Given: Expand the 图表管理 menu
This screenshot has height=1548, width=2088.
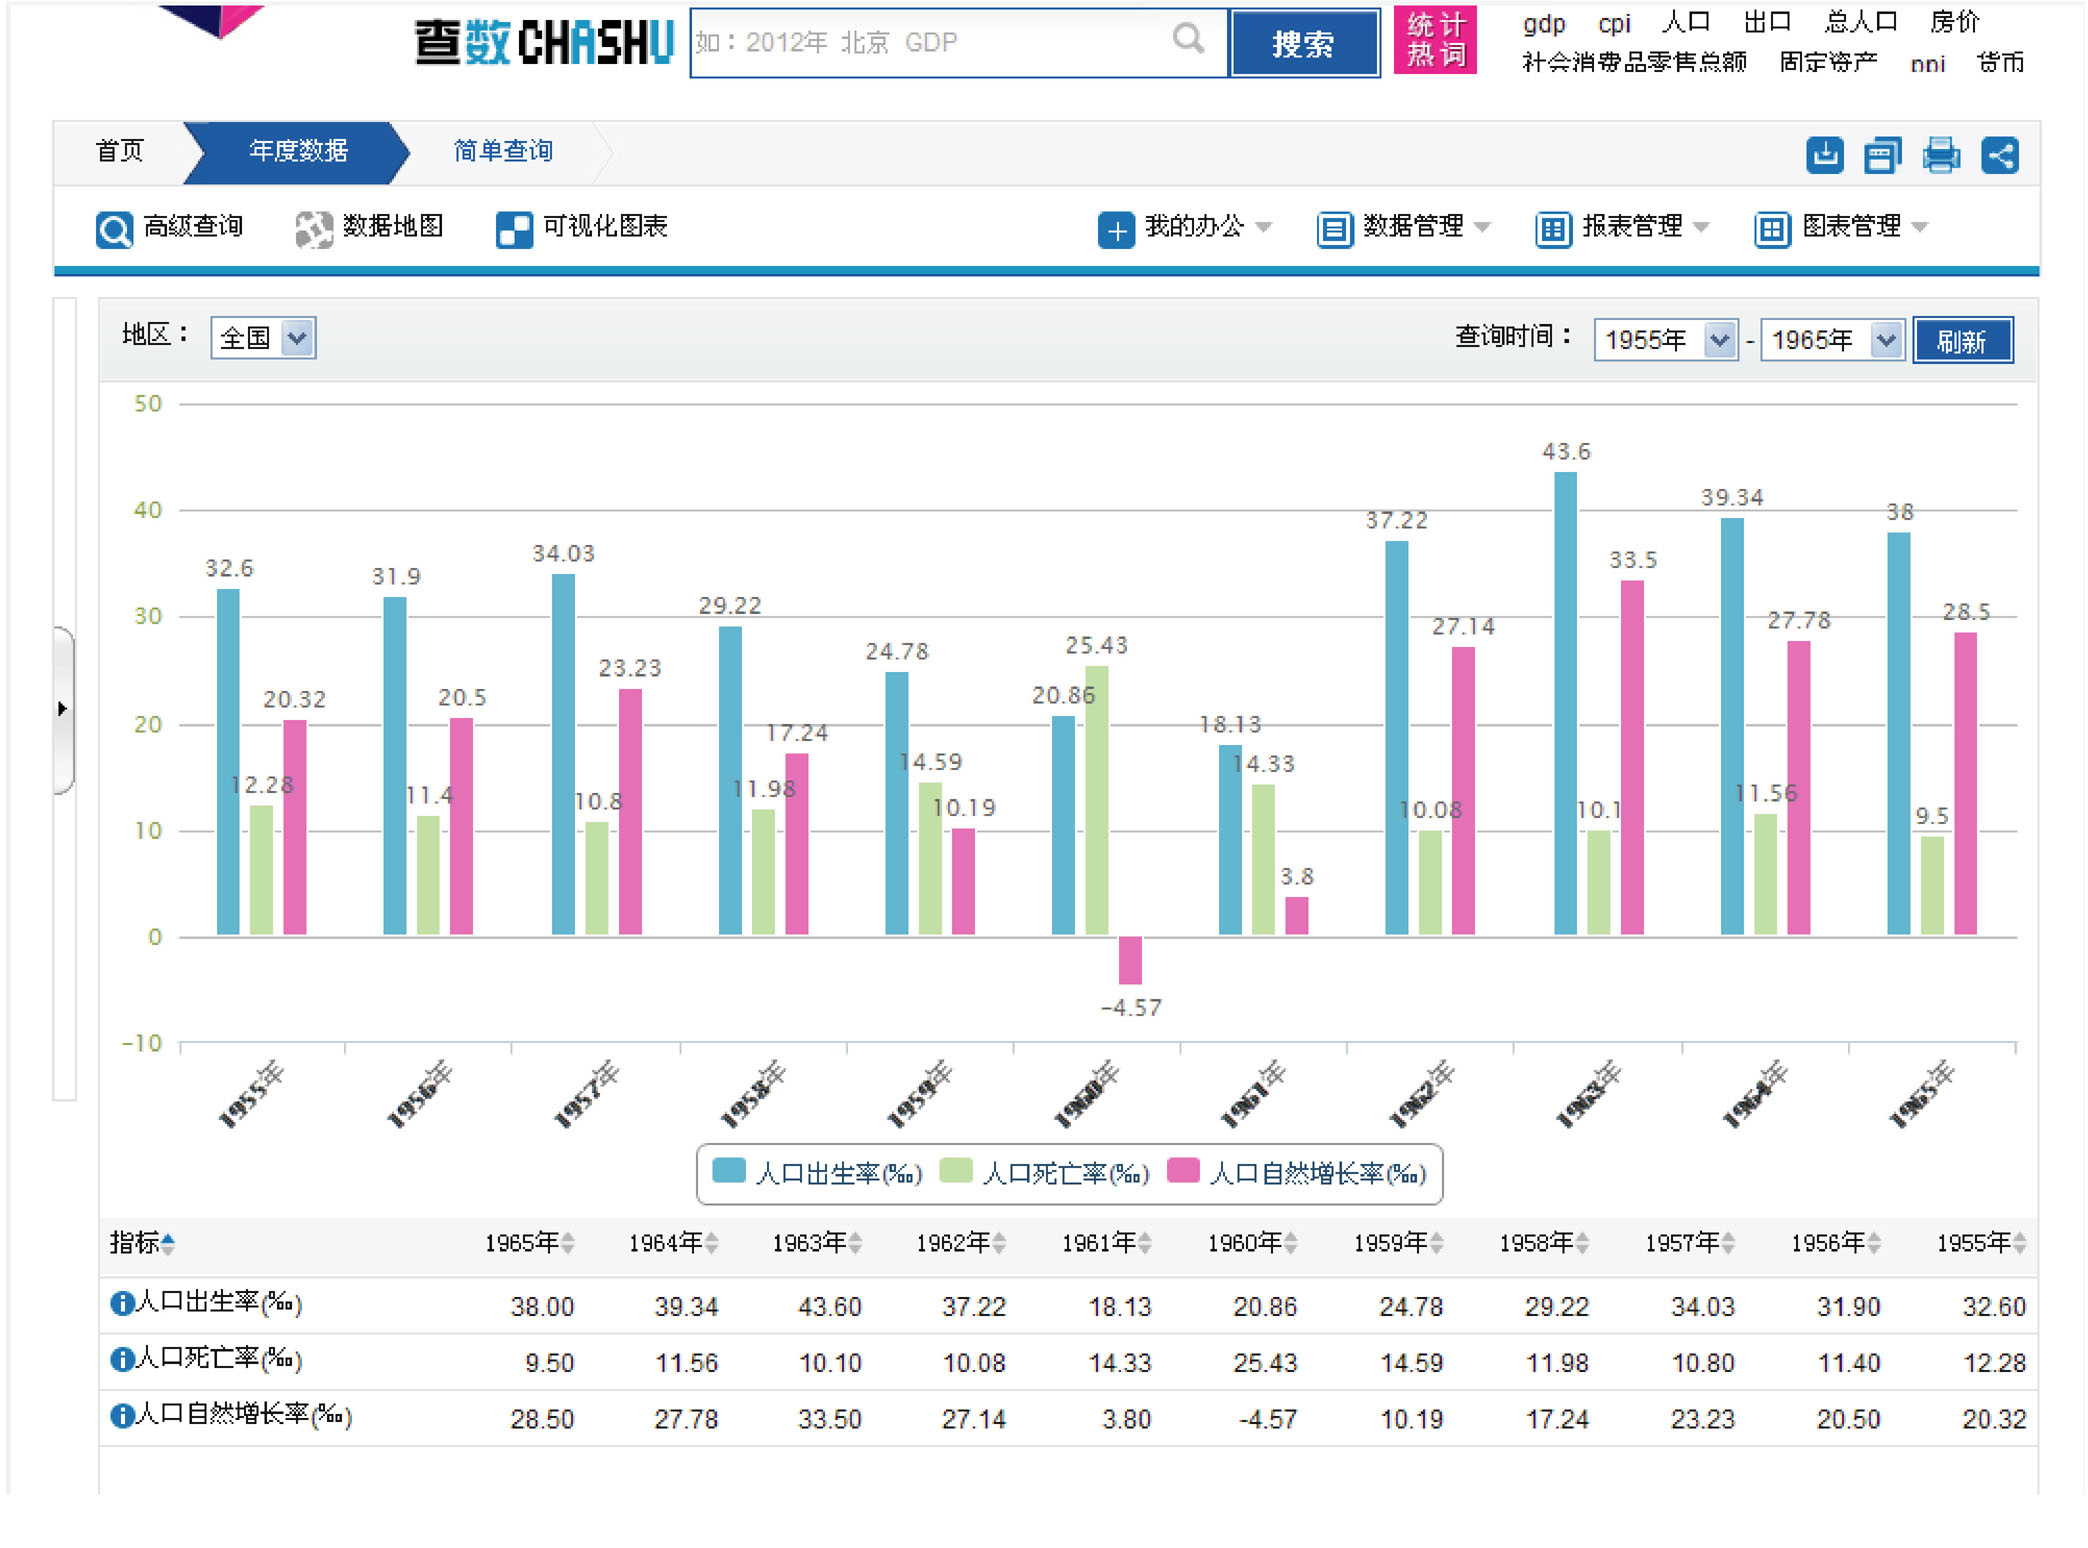Looking at the screenshot, I should click(1919, 228).
